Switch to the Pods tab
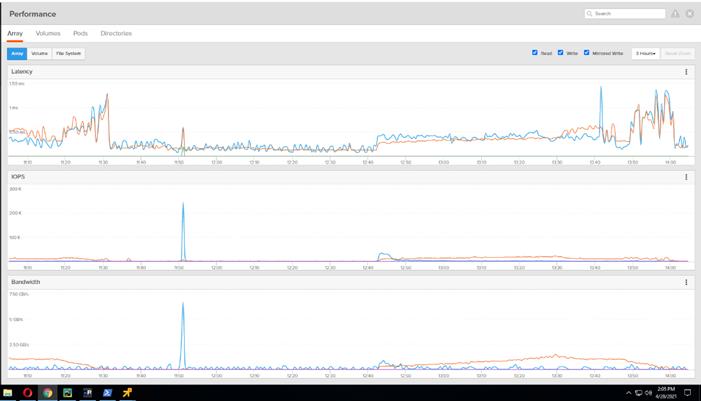This screenshot has width=701, height=401. tap(80, 34)
